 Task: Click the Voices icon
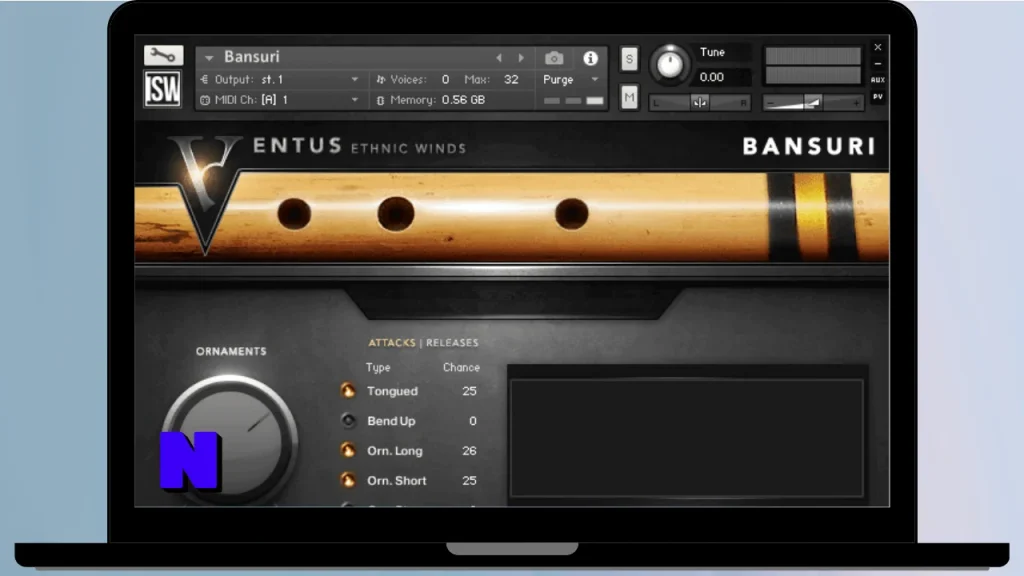[x=381, y=80]
